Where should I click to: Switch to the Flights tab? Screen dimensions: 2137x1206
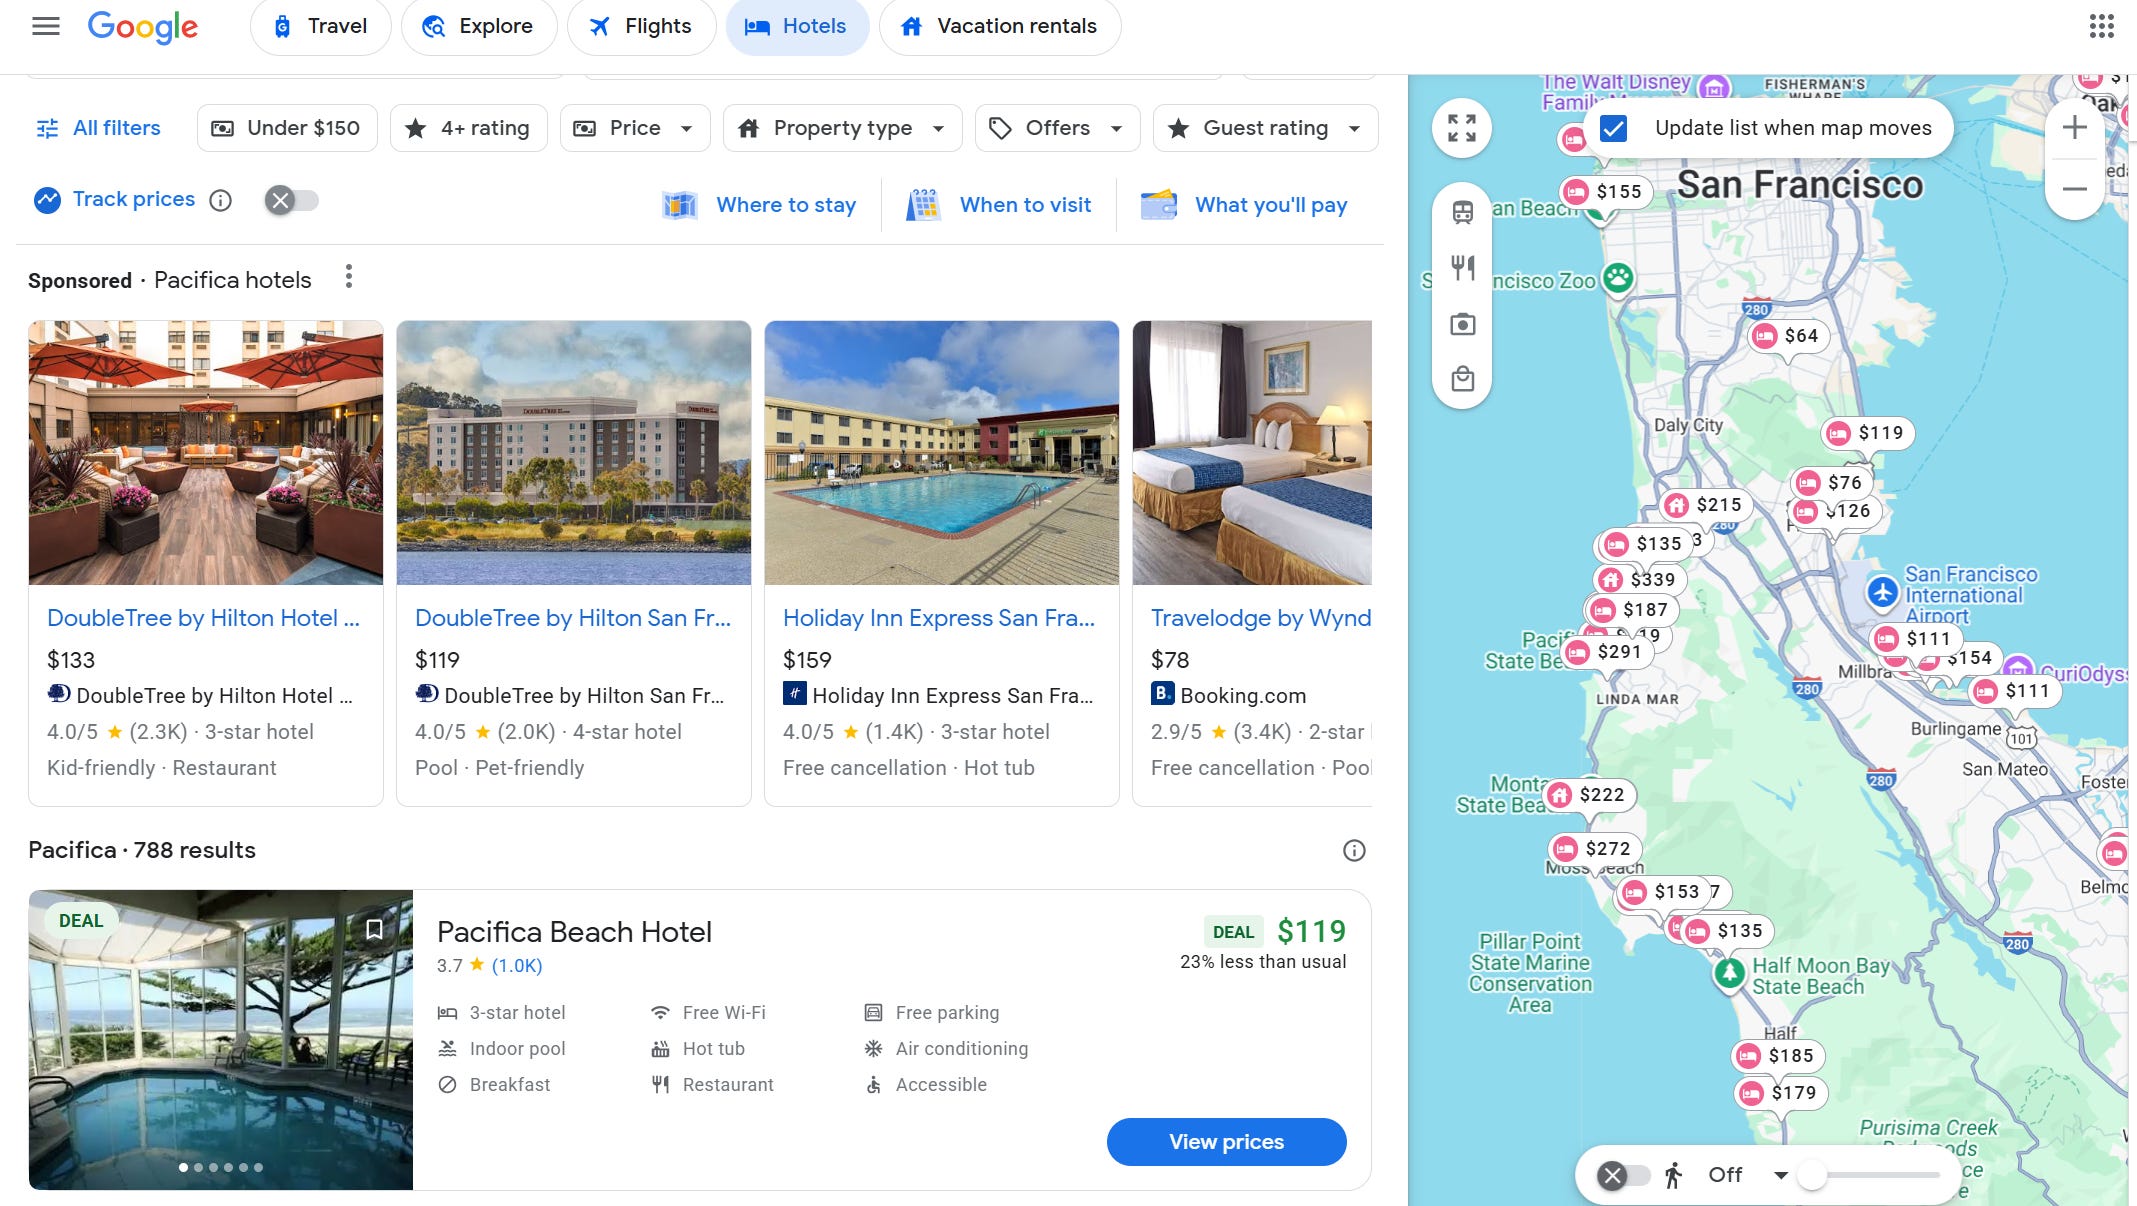click(x=641, y=26)
